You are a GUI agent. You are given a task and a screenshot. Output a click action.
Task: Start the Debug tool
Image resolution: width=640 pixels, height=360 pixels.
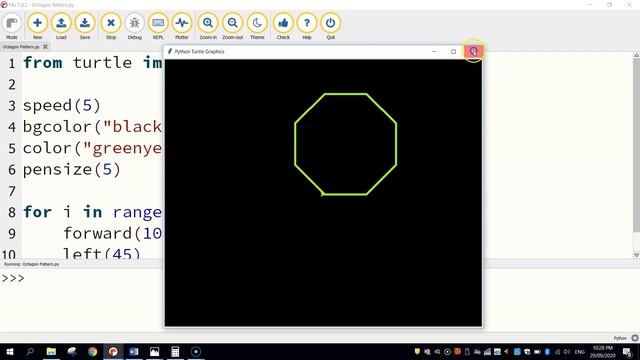[134, 26]
